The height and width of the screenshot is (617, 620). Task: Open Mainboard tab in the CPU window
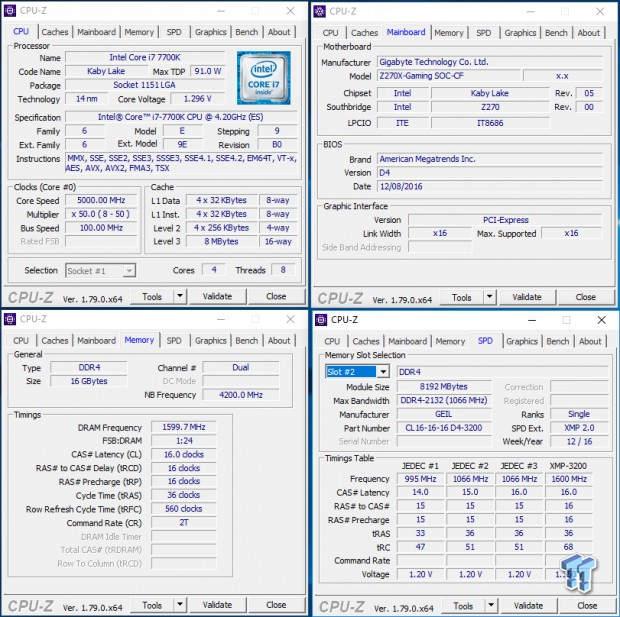point(96,32)
